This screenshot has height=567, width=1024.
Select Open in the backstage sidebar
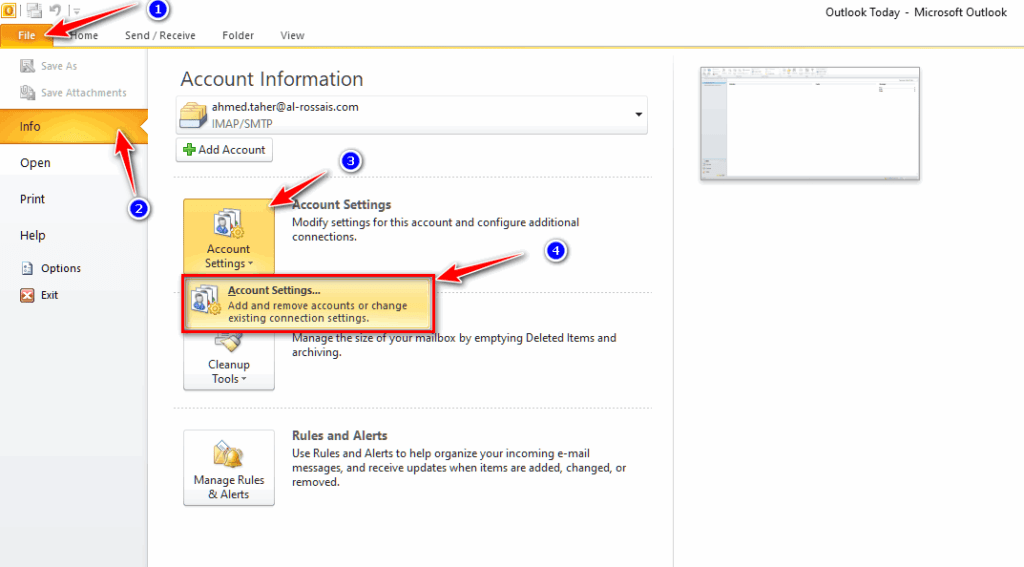click(x=35, y=163)
